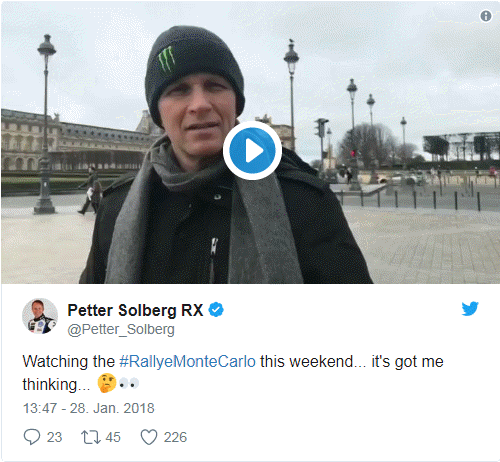
Task: Open the info icon on the video
Action: coord(486,16)
